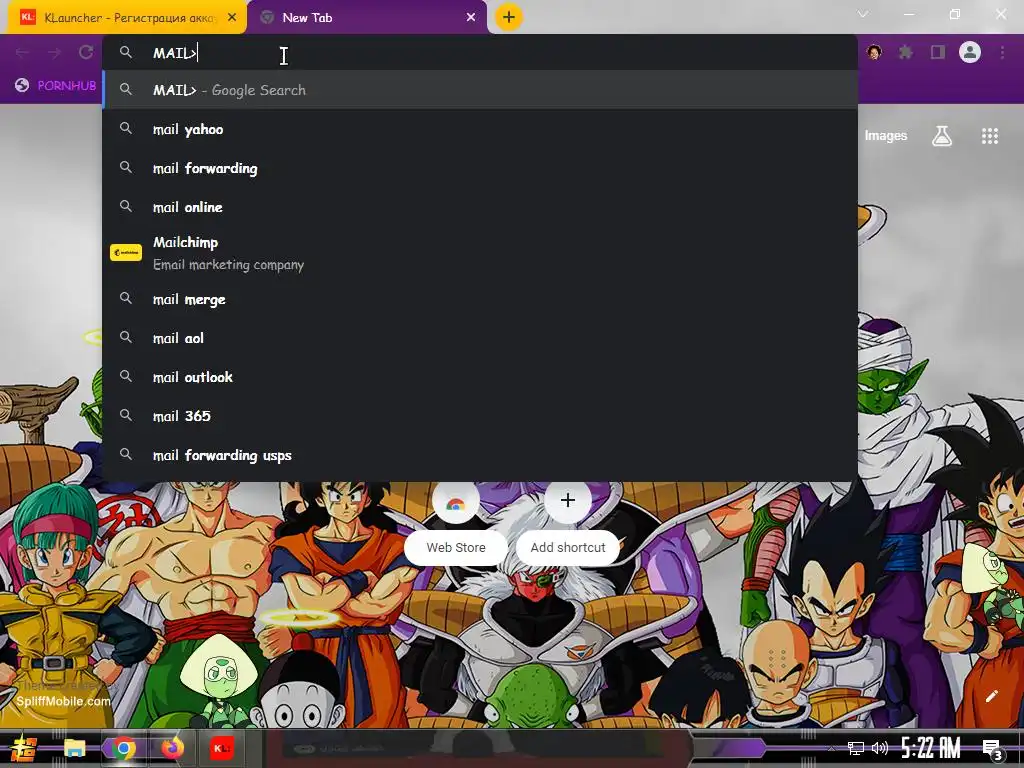The image size is (1024, 768).
Task: Open the Chrome profile avatar
Action: [970, 52]
